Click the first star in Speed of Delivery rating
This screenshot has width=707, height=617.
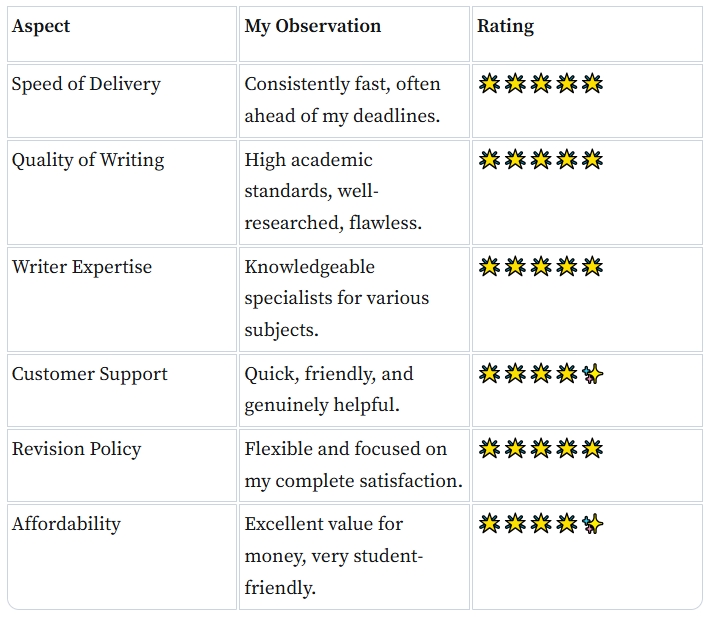[489, 84]
